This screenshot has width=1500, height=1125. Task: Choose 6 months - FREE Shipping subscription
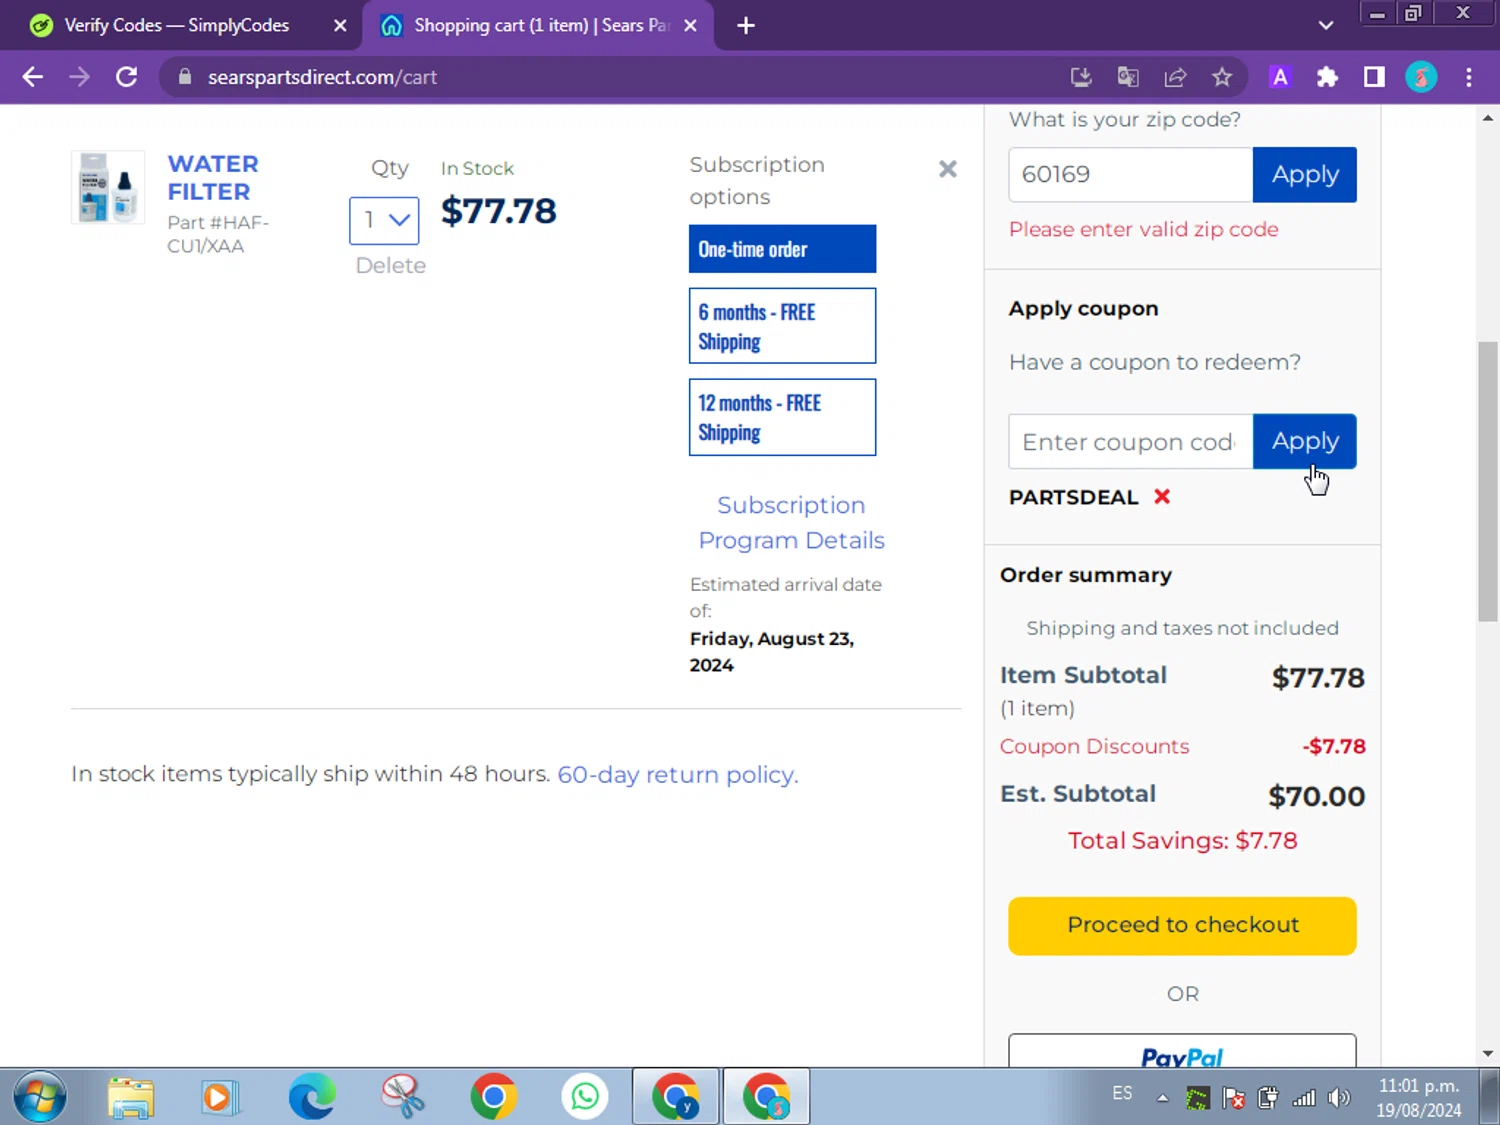[x=782, y=326]
